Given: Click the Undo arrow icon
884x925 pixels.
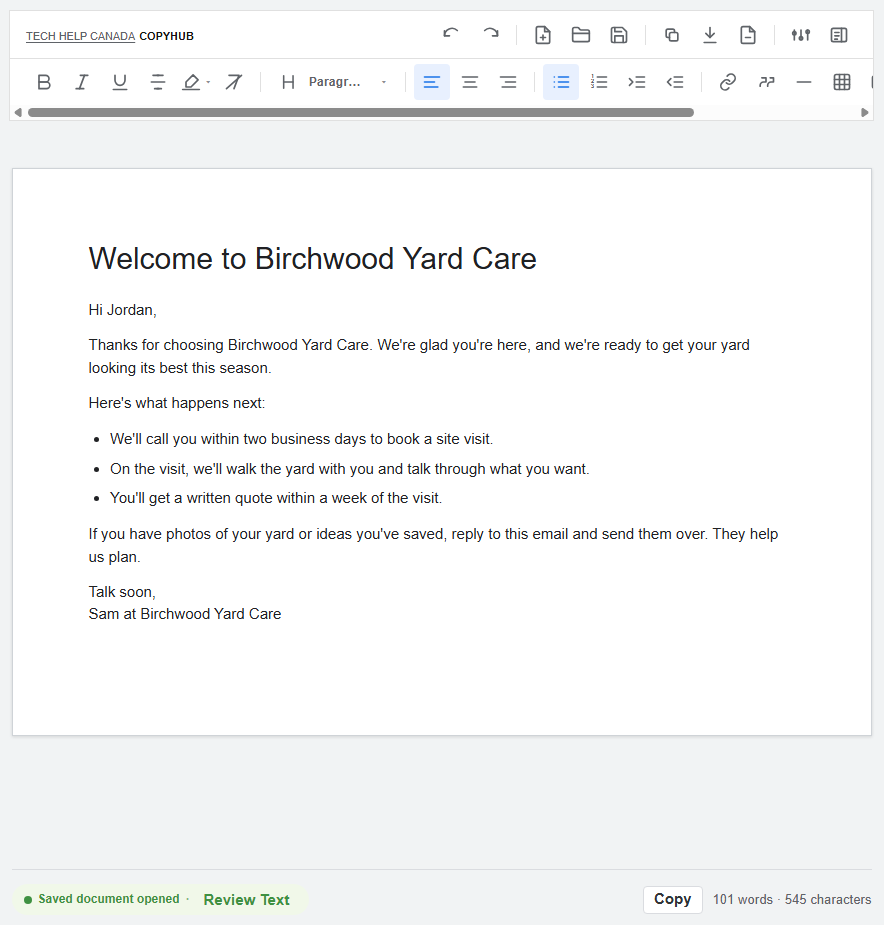Looking at the screenshot, I should [450, 35].
